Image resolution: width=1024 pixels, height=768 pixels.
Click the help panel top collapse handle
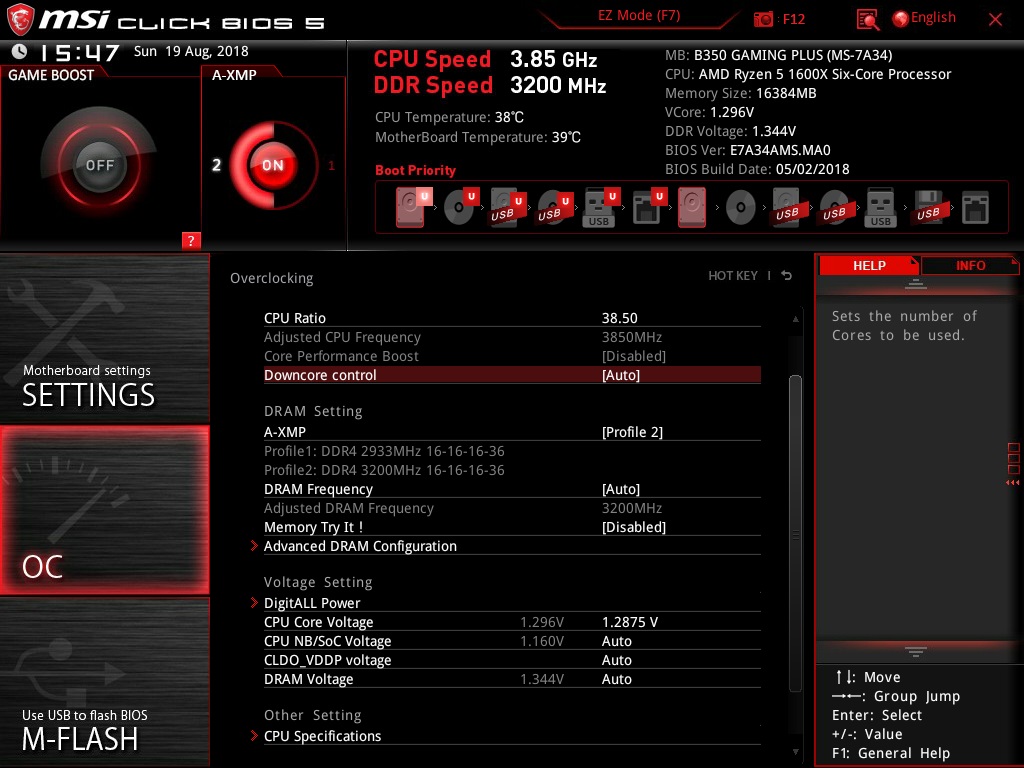tap(916, 284)
